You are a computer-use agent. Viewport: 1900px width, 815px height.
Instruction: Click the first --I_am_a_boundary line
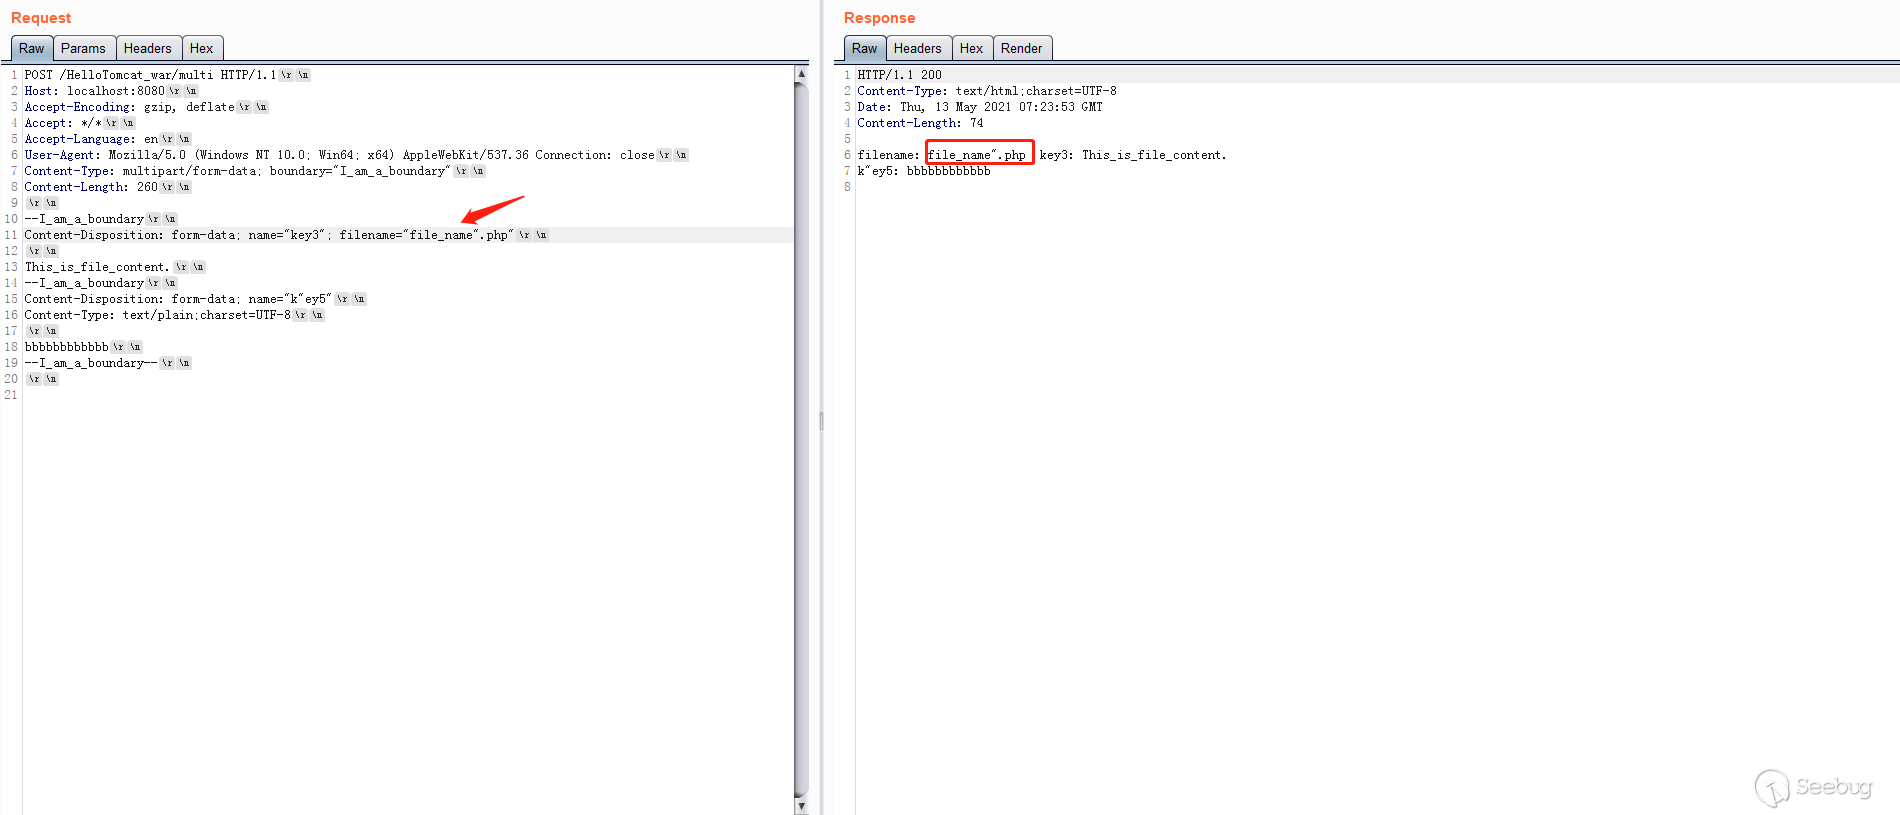tap(101, 219)
